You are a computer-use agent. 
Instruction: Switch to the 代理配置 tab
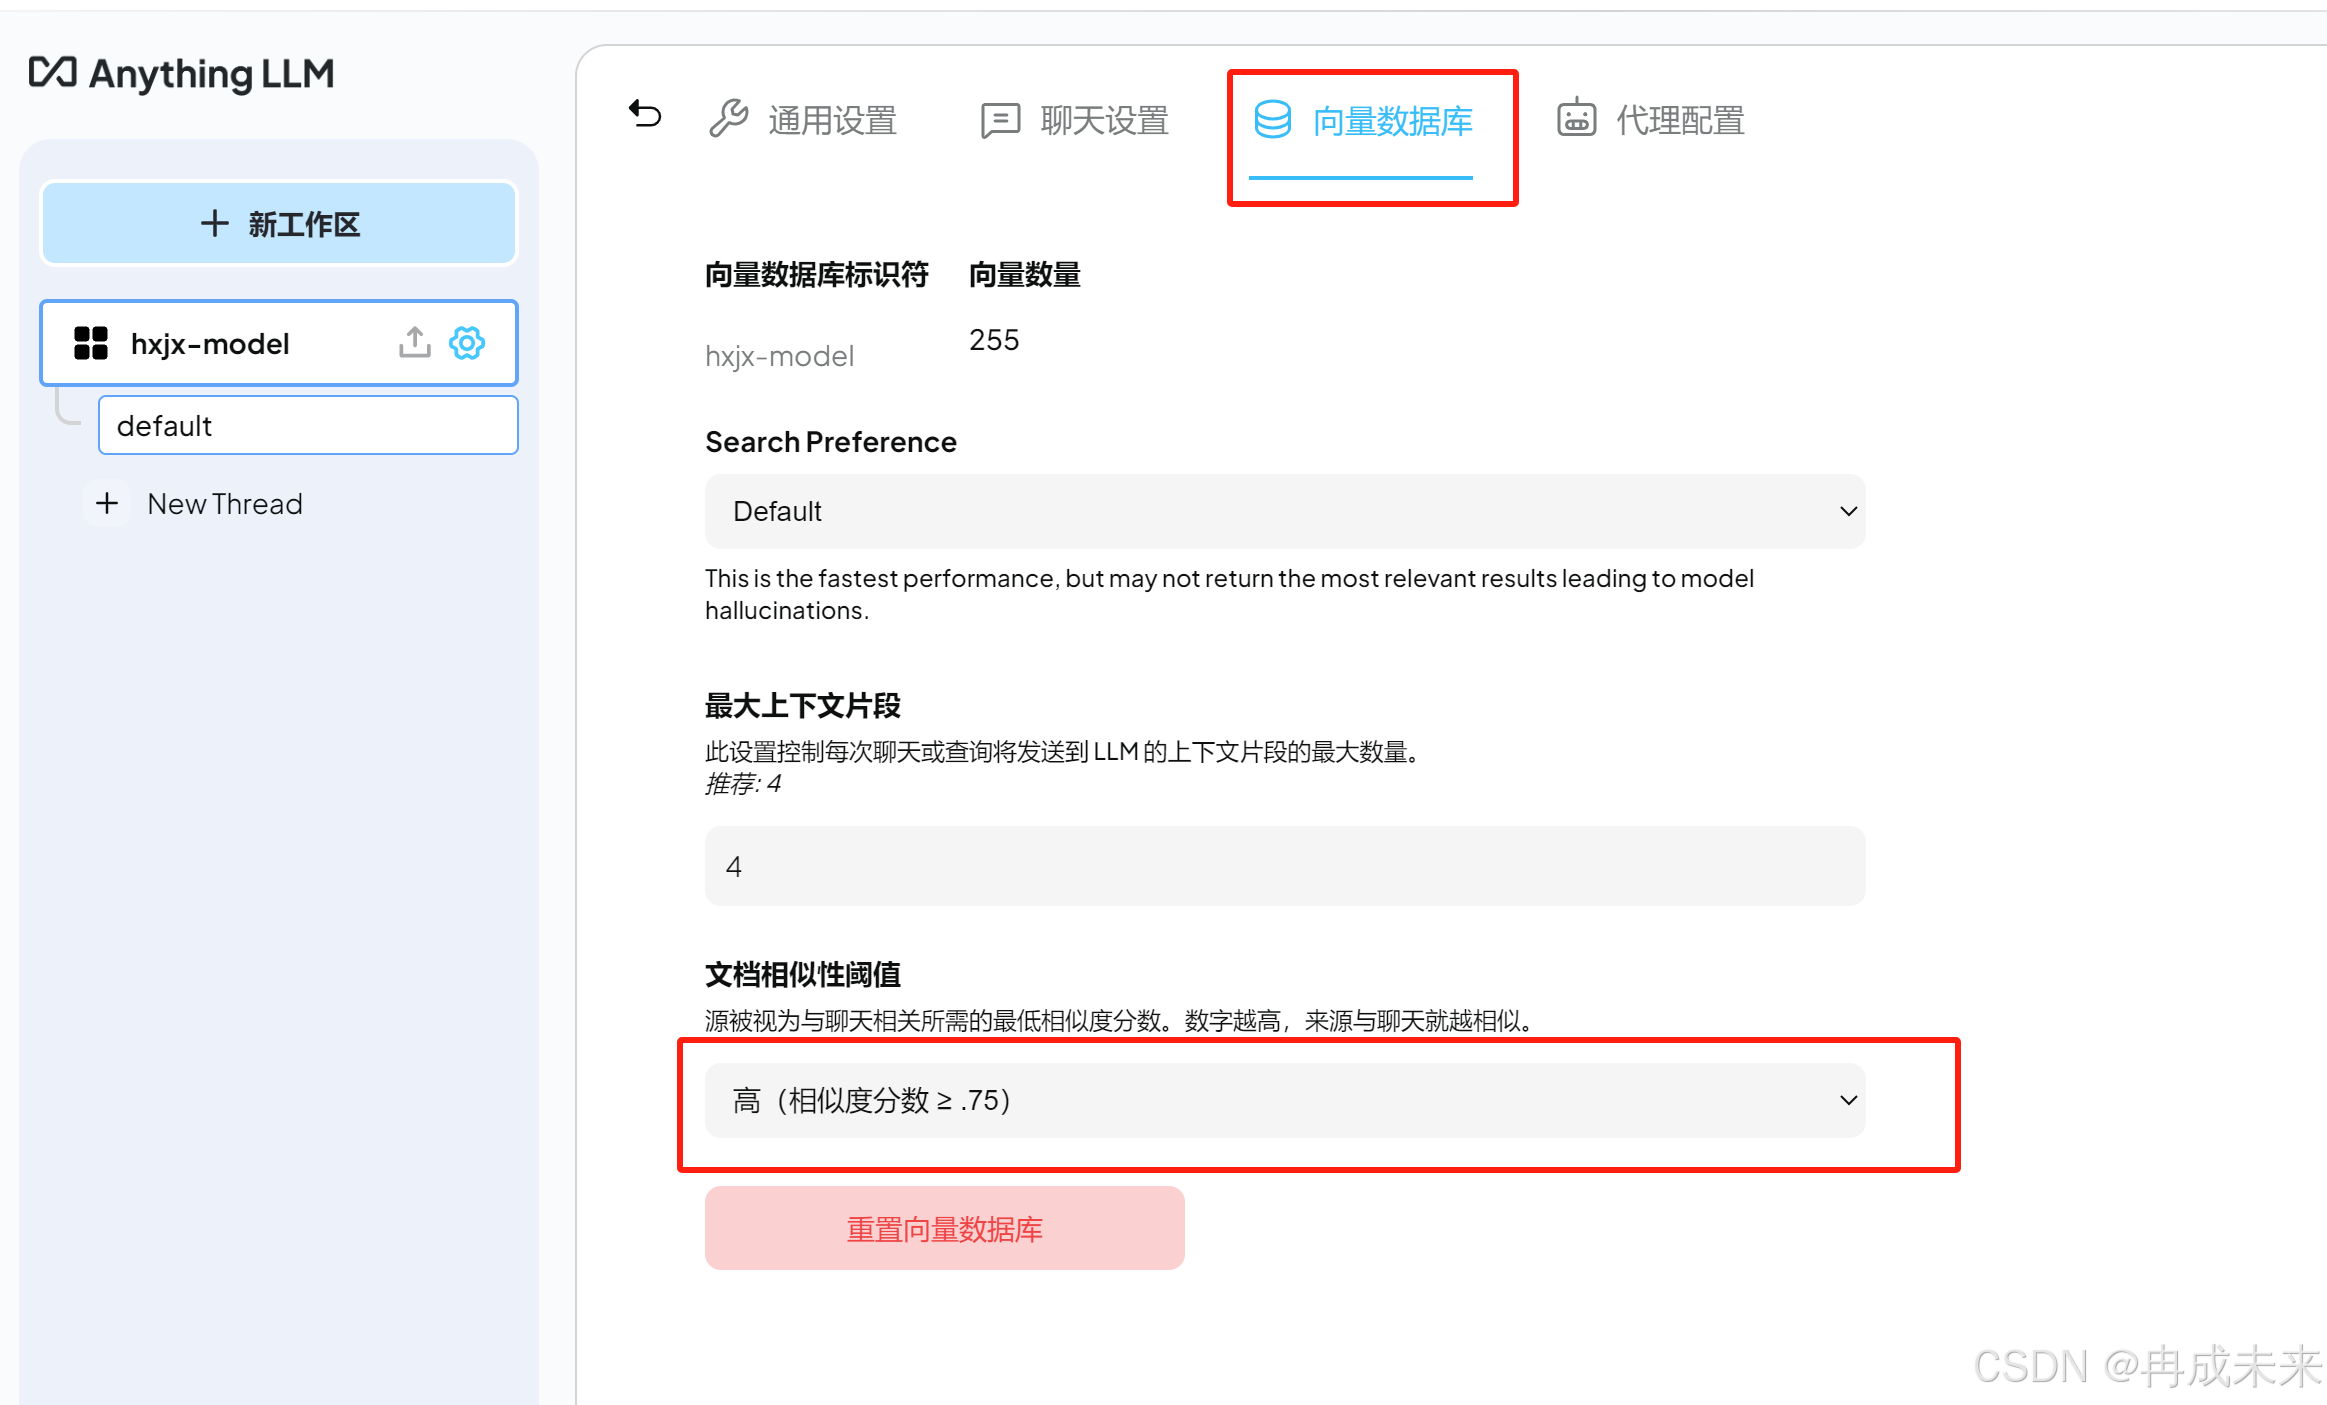click(x=1680, y=121)
